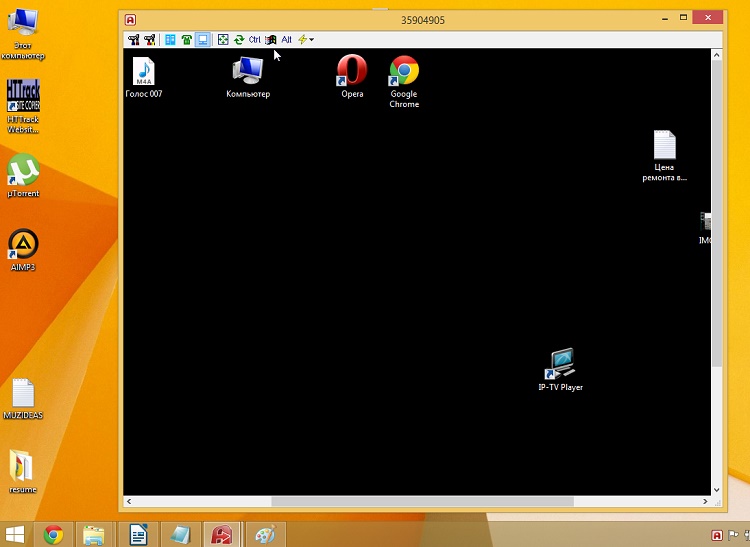
Task: Open Google Chrome from the taskbar
Action: pos(54,534)
